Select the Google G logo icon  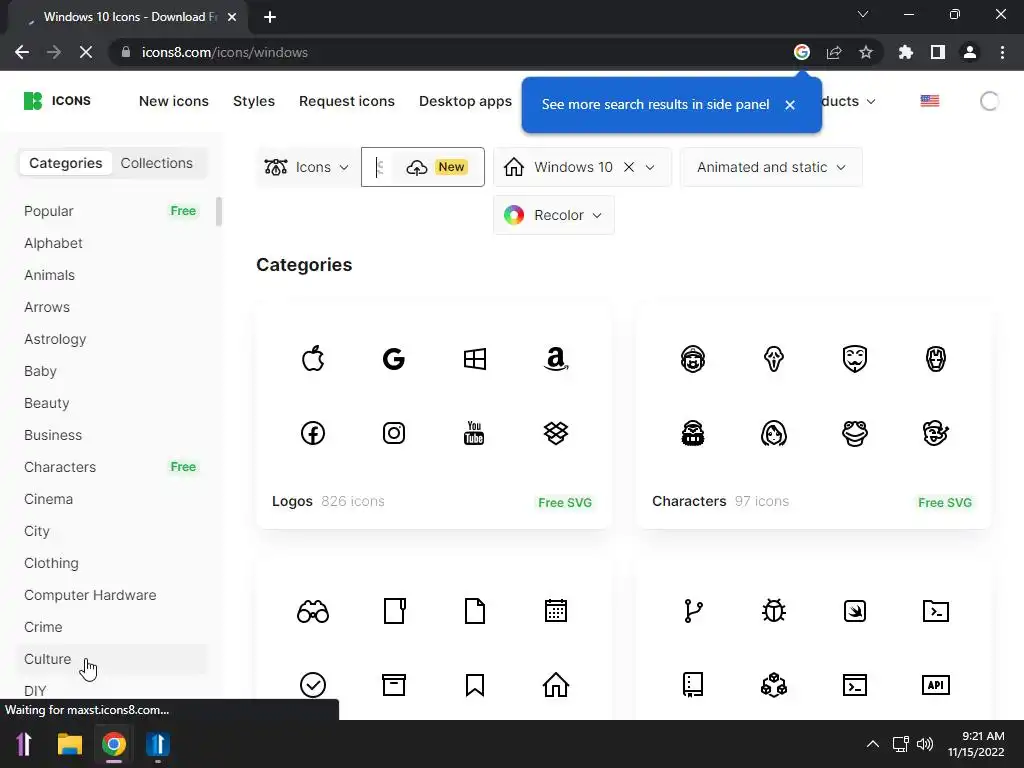[394, 359]
